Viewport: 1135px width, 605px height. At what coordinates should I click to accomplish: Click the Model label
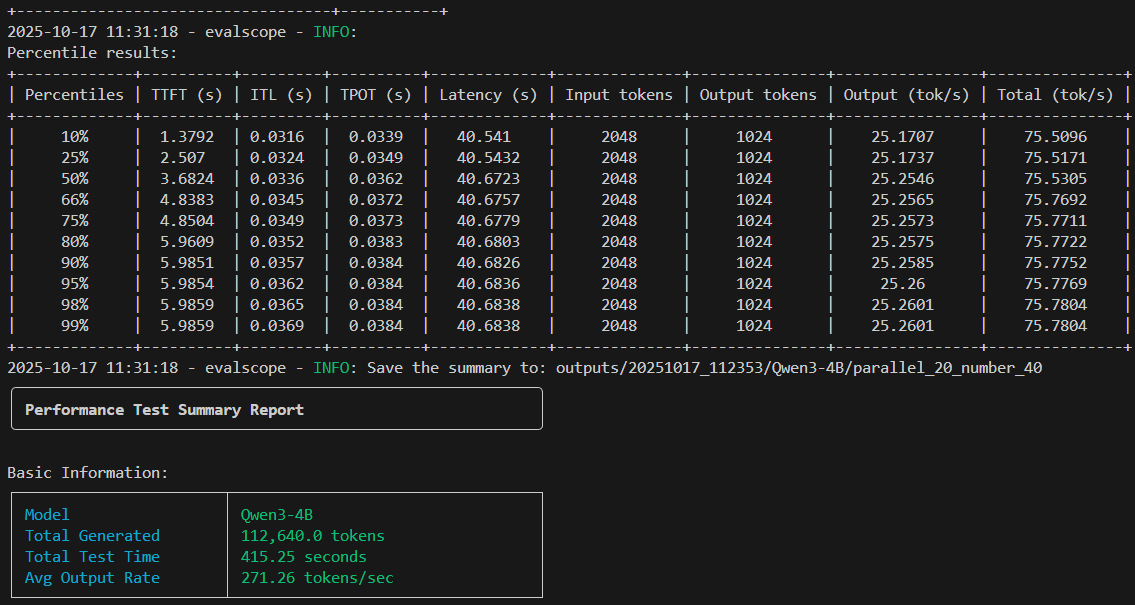point(47,515)
